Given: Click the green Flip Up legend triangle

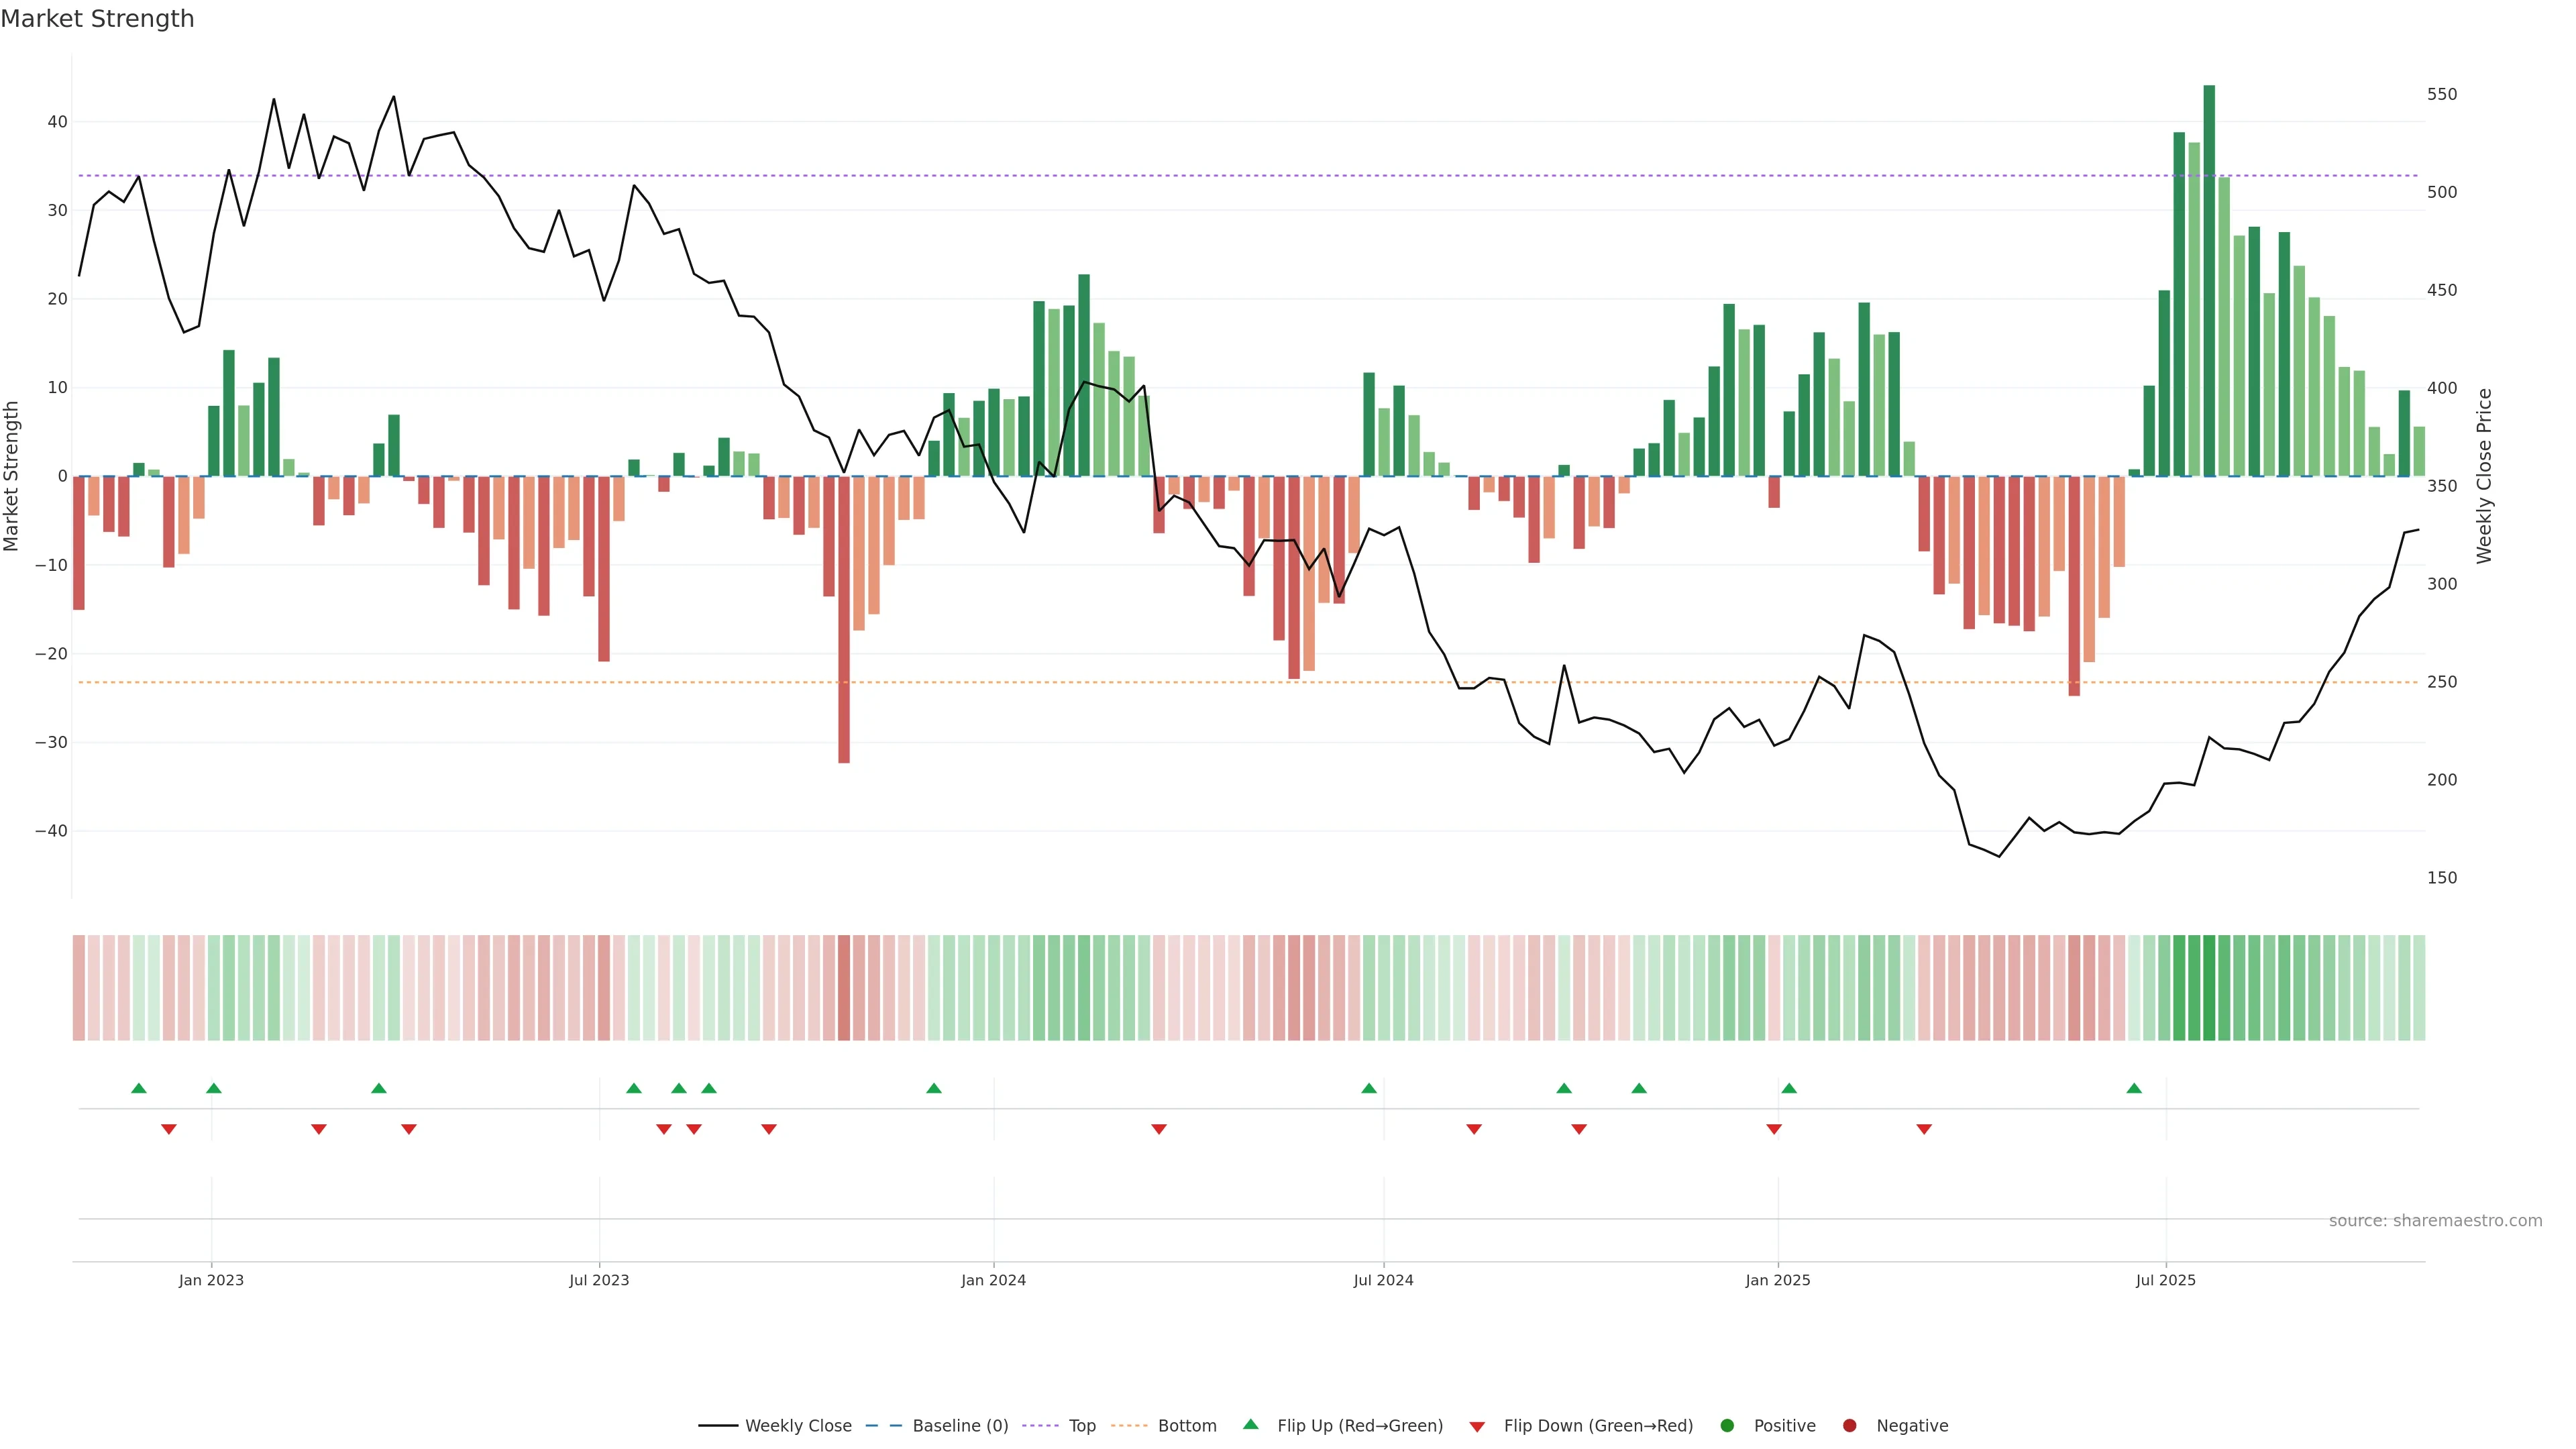Looking at the screenshot, I should click(1250, 1425).
